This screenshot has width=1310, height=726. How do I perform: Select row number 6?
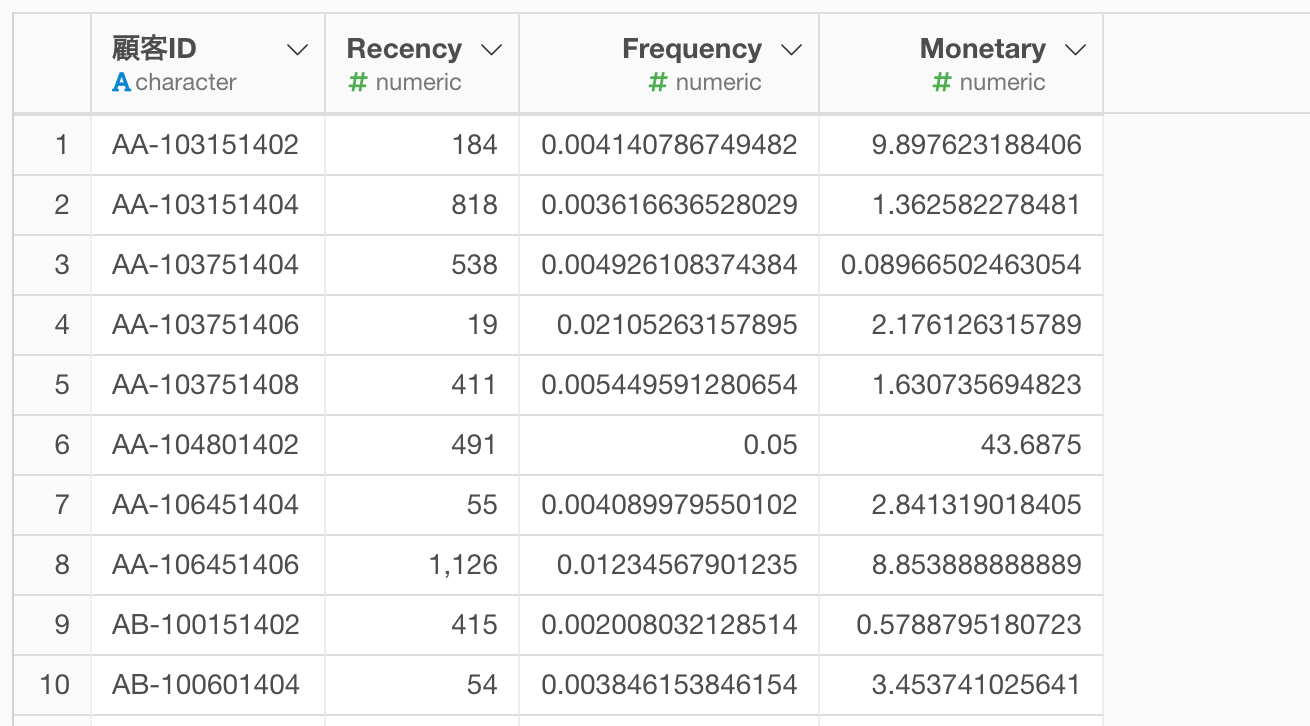pos(53,445)
